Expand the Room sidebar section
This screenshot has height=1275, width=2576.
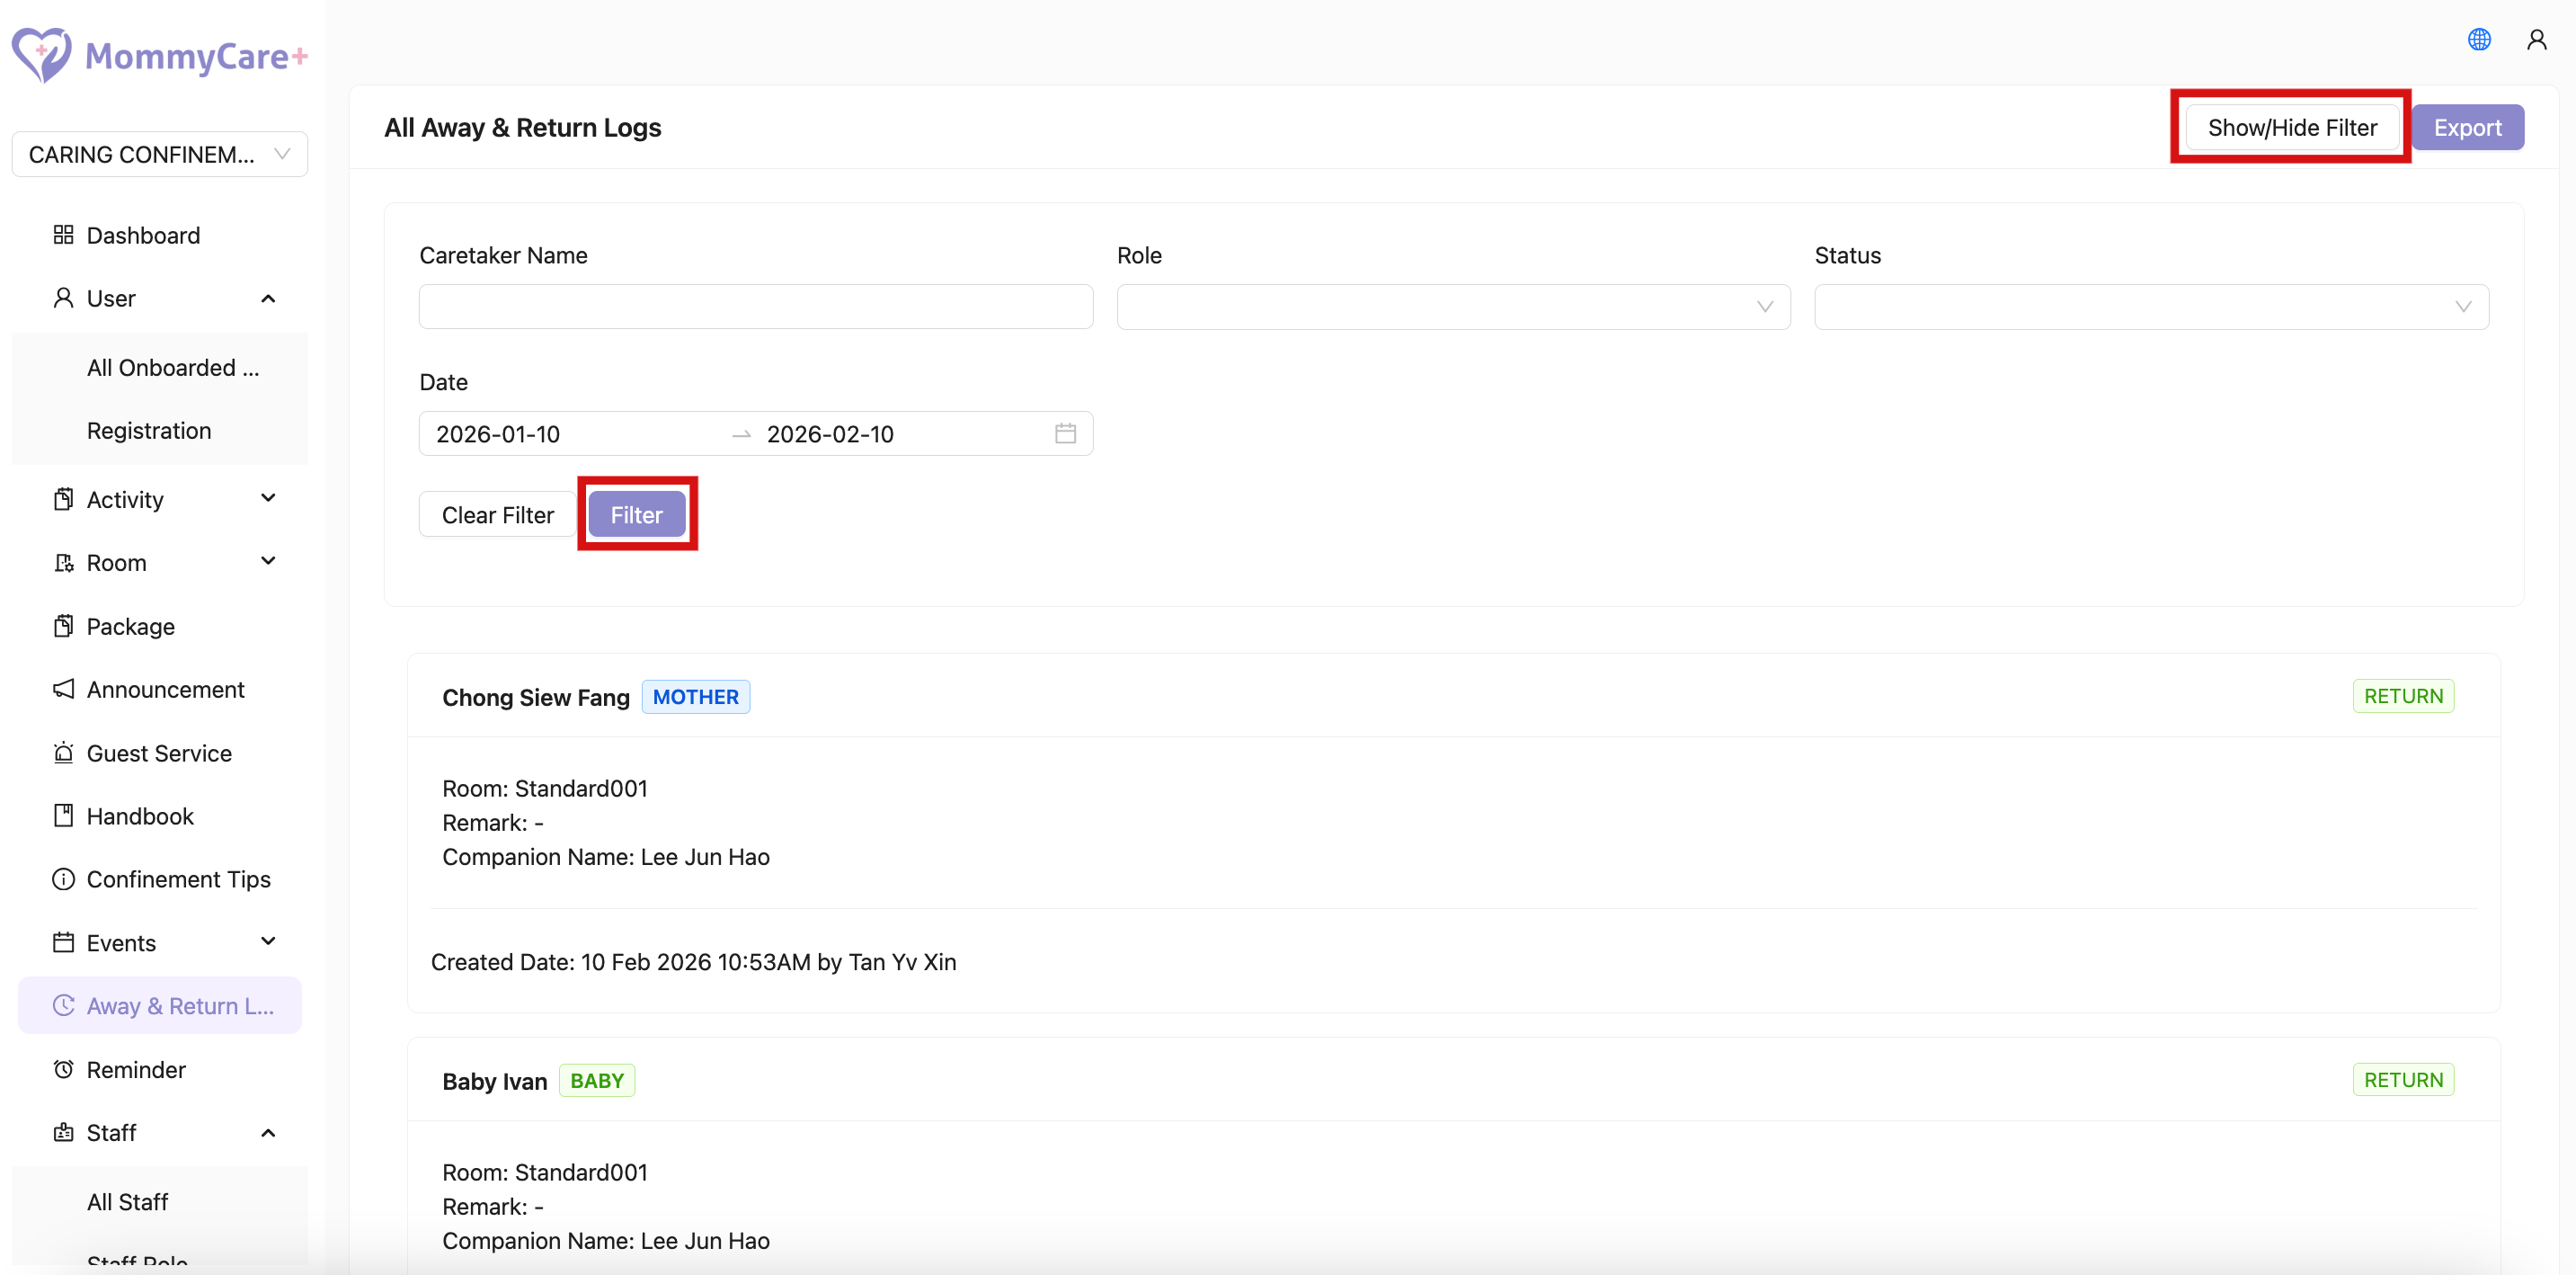tap(268, 561)
